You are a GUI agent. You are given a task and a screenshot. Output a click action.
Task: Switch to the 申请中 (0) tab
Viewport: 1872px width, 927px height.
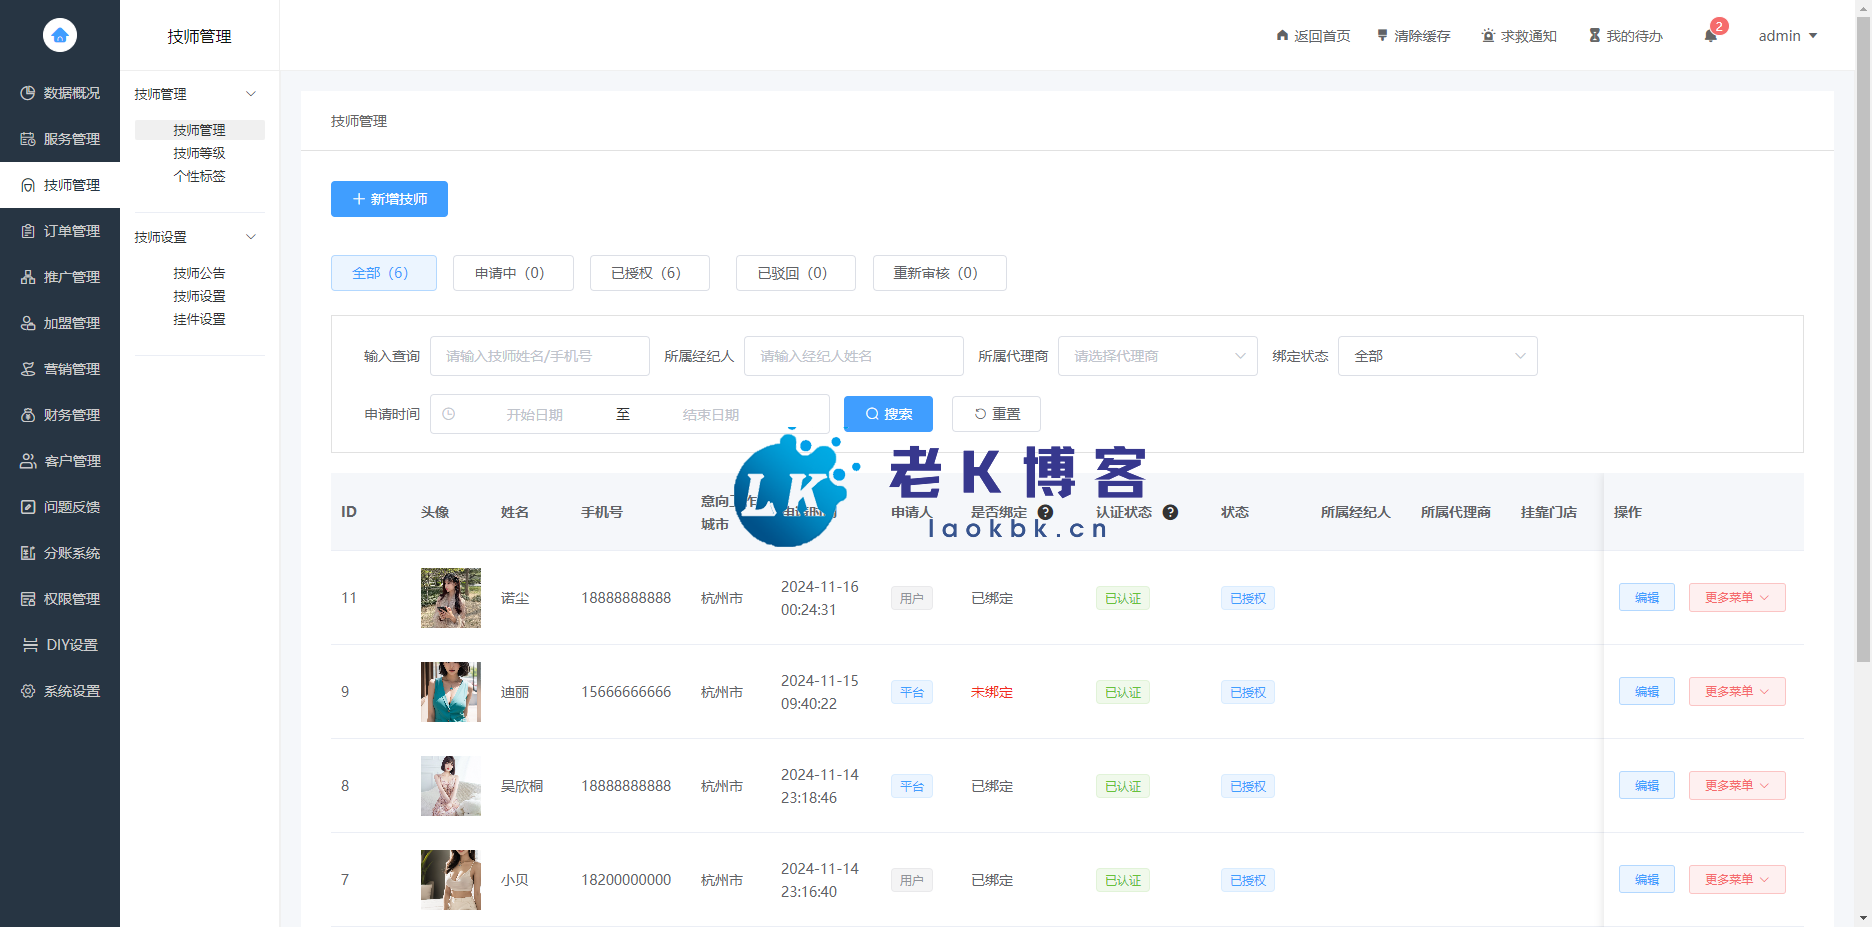click(512, 273)
